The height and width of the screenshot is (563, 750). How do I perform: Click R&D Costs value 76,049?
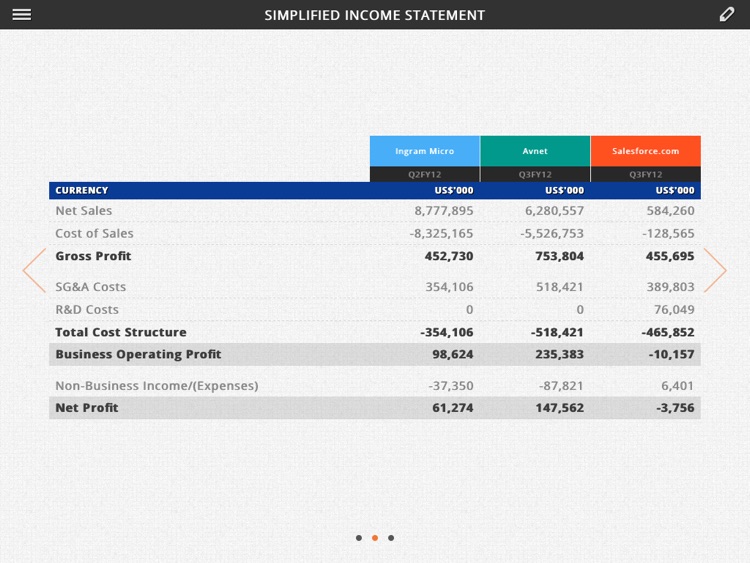coord(674,309)
